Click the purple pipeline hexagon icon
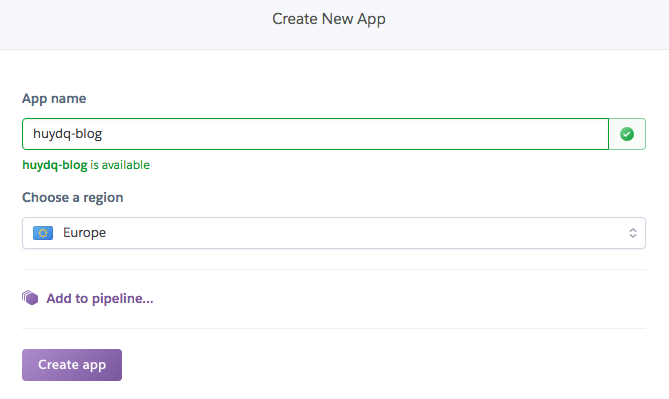Screen dimensions: 669x399 30,298
